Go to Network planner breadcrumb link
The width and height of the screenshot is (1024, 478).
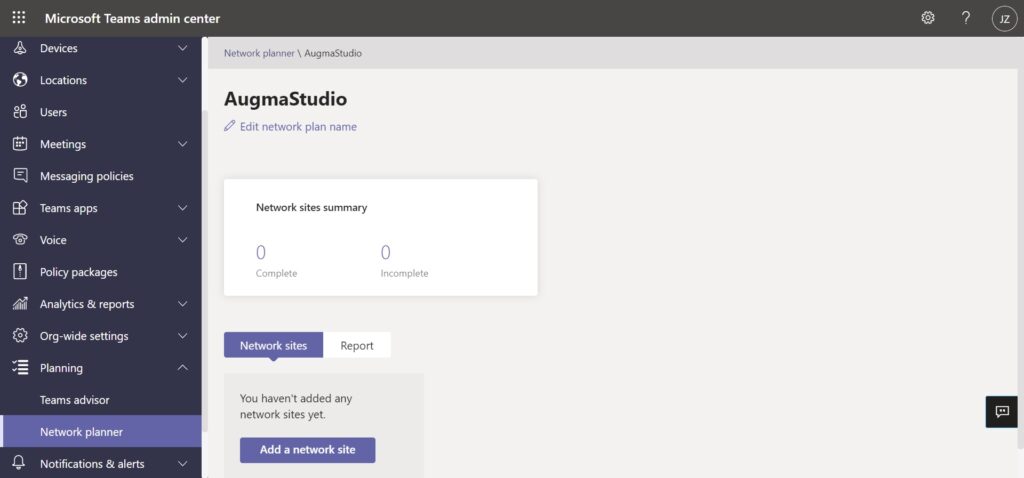(x=259, y=53)
